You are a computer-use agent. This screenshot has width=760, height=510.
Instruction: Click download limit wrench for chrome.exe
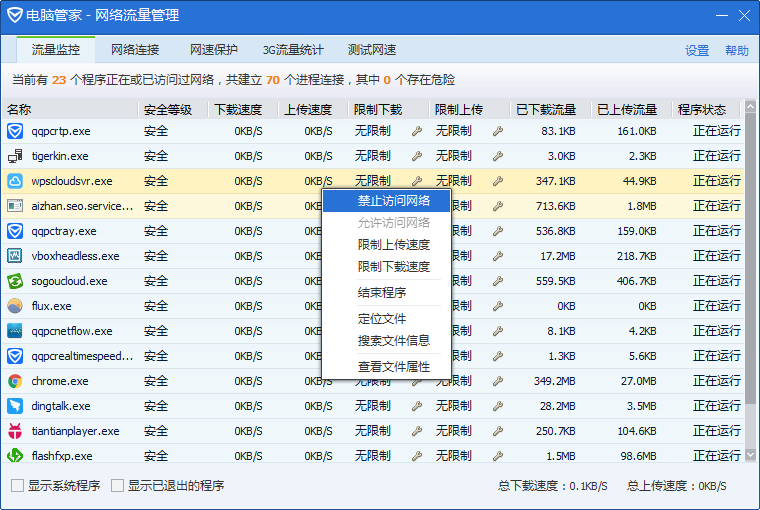(417, 381)
